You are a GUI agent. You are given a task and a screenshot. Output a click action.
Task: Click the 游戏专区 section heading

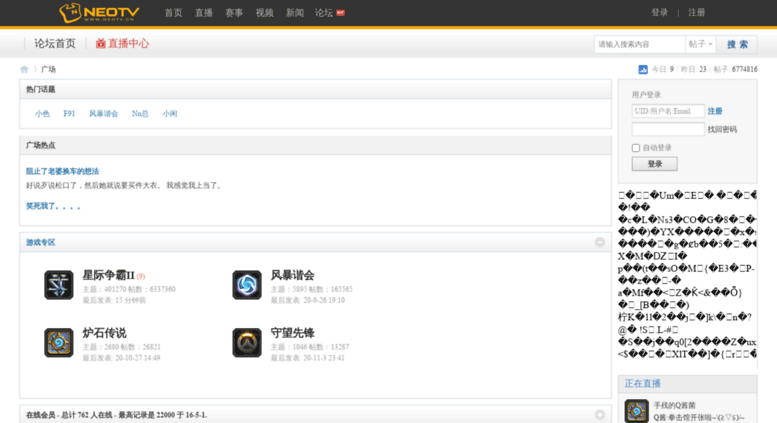41,242
